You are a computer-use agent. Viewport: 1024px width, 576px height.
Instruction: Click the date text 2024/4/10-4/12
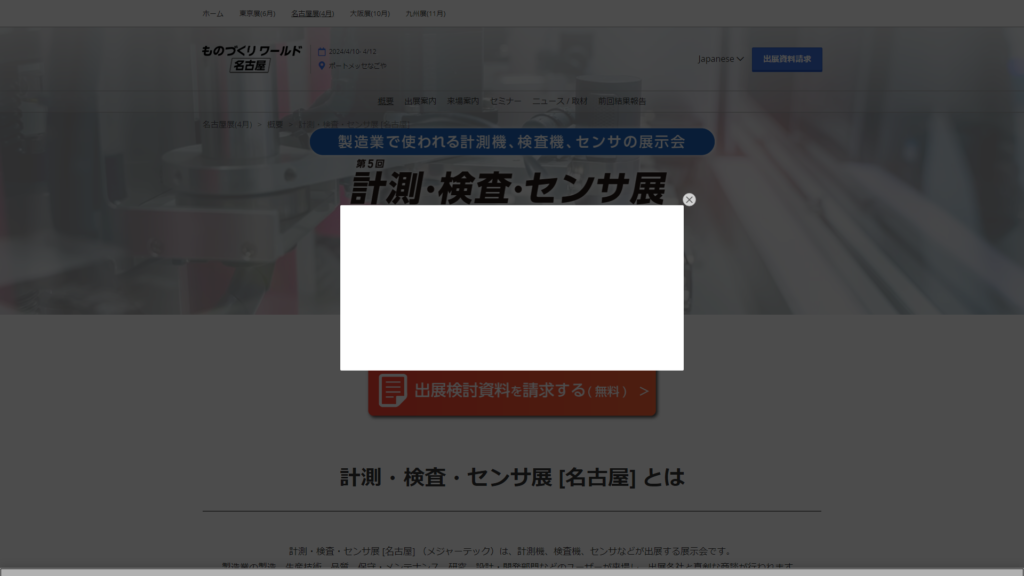click(x=353, y=52)
